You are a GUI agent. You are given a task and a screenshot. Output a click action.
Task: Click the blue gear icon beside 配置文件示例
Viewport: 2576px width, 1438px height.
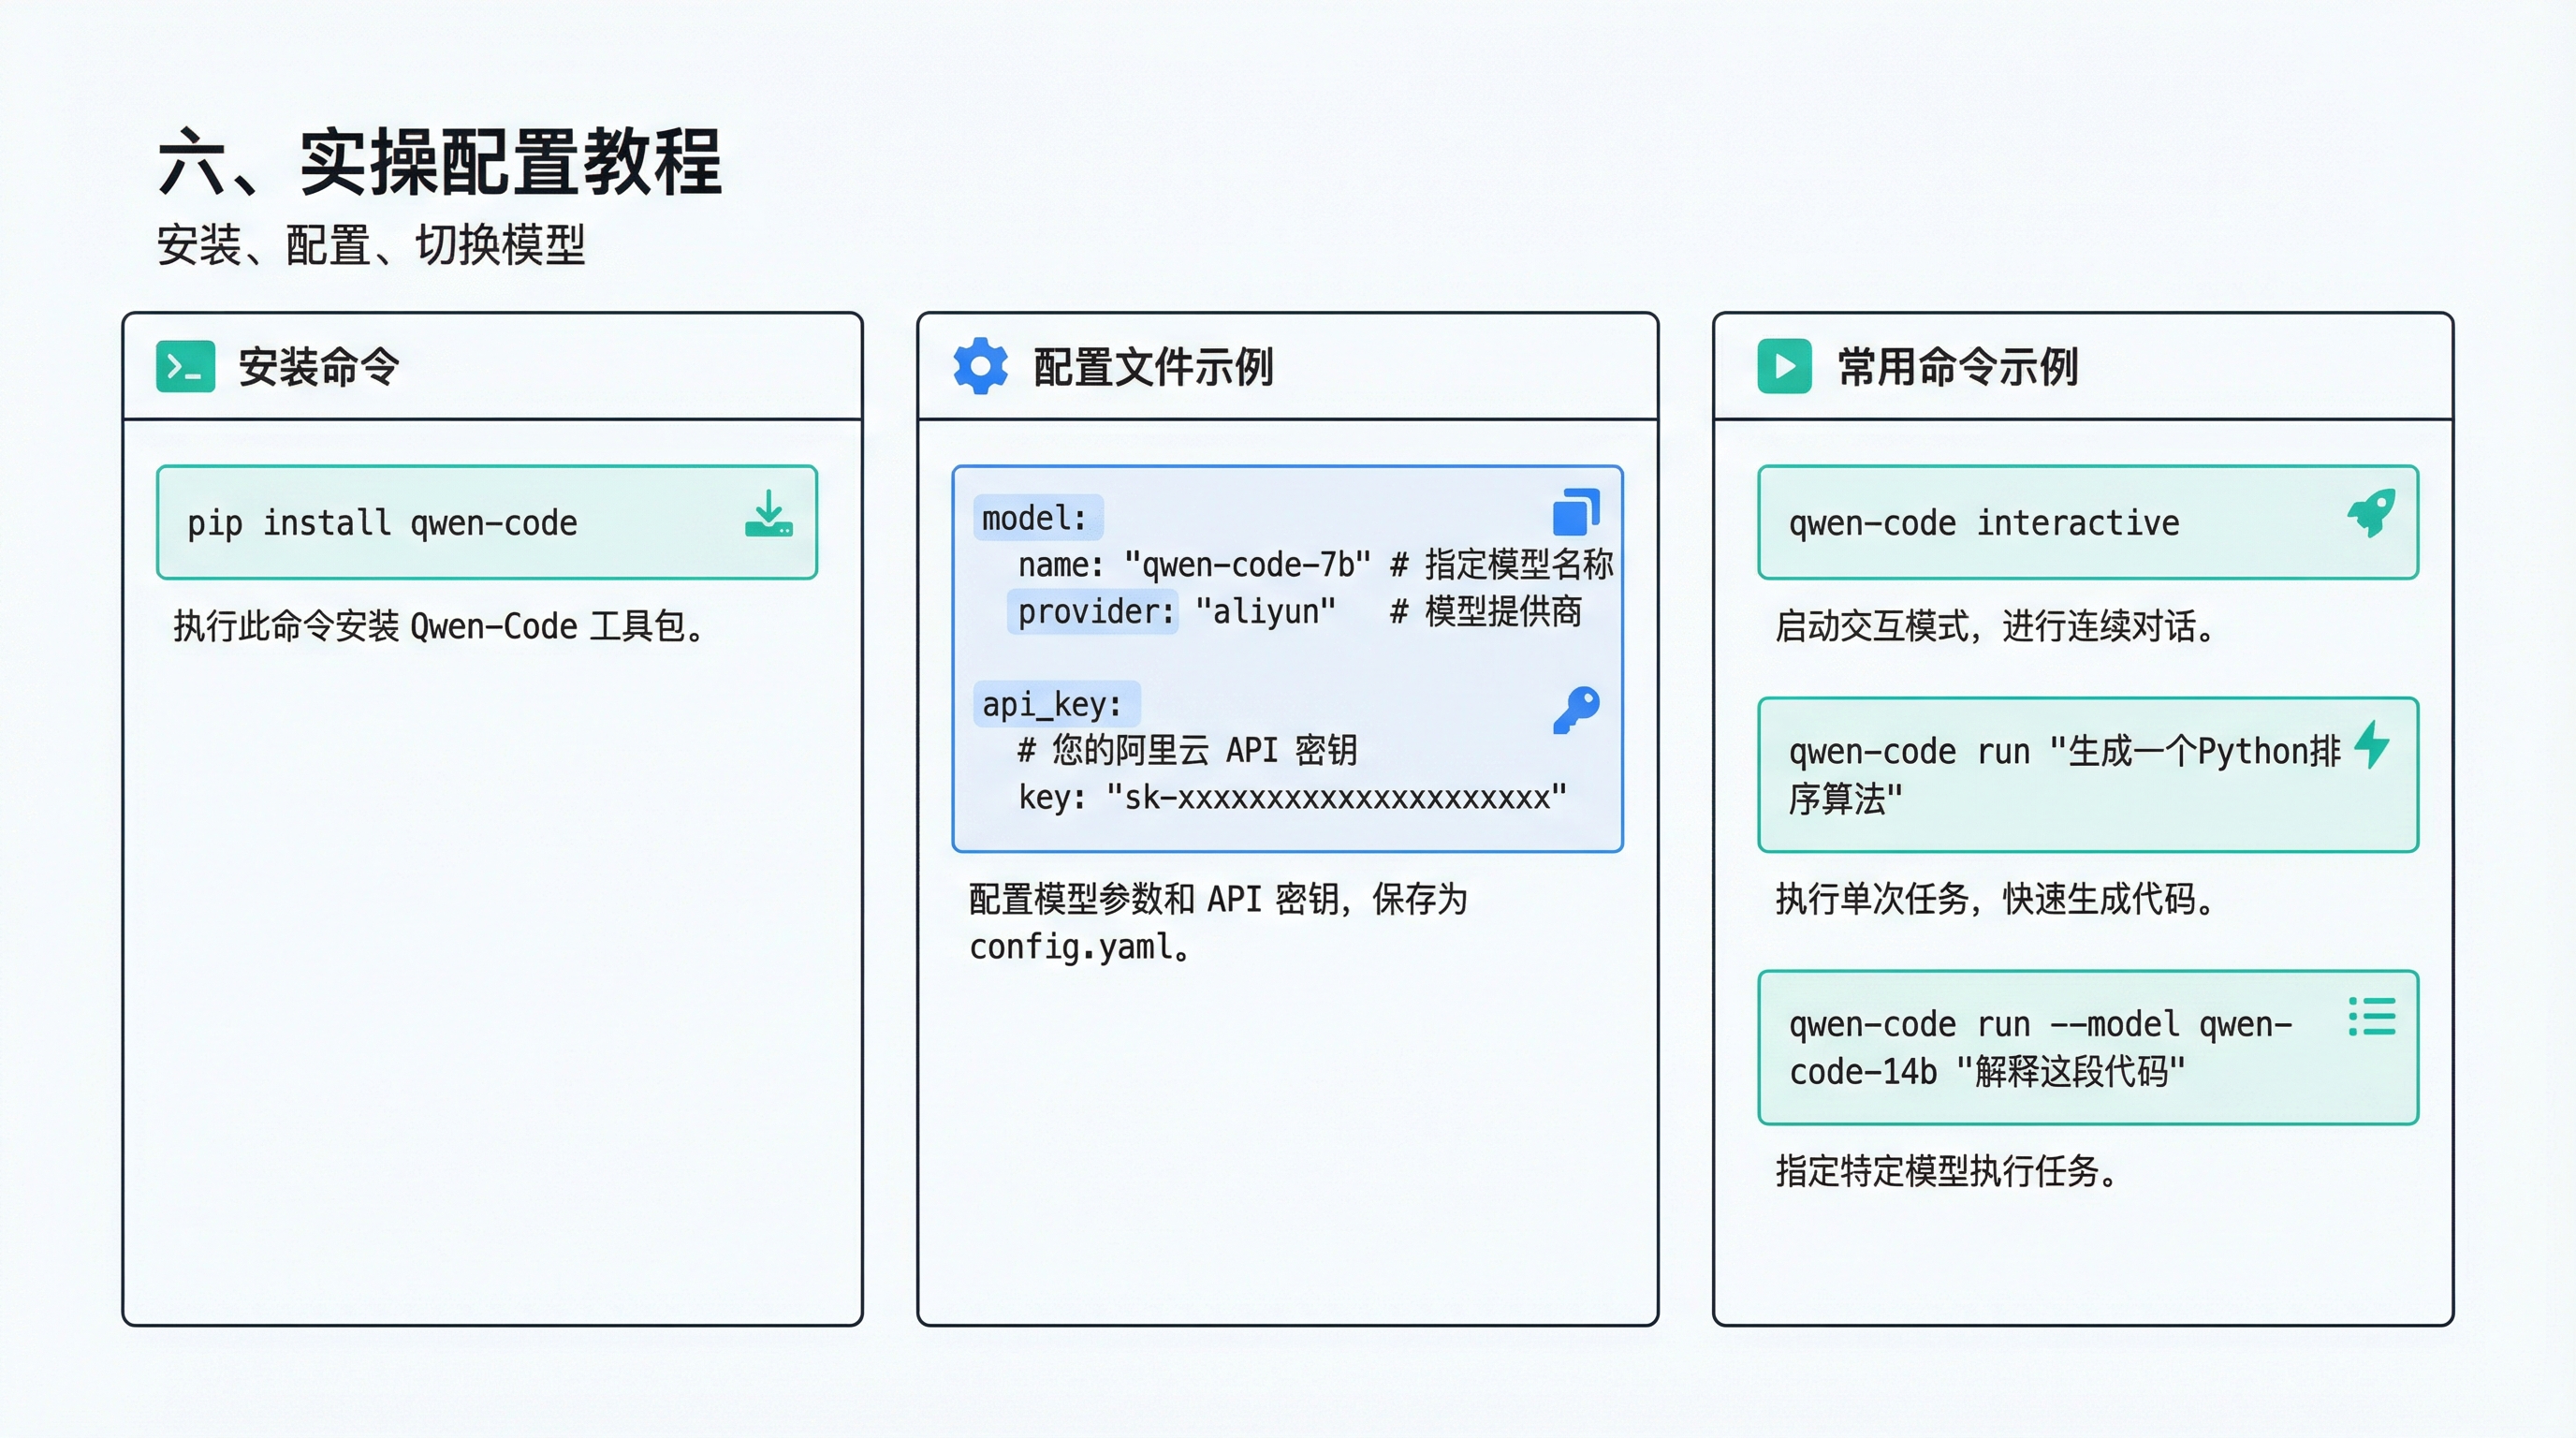pyautogui.click(x=980, y=366)
